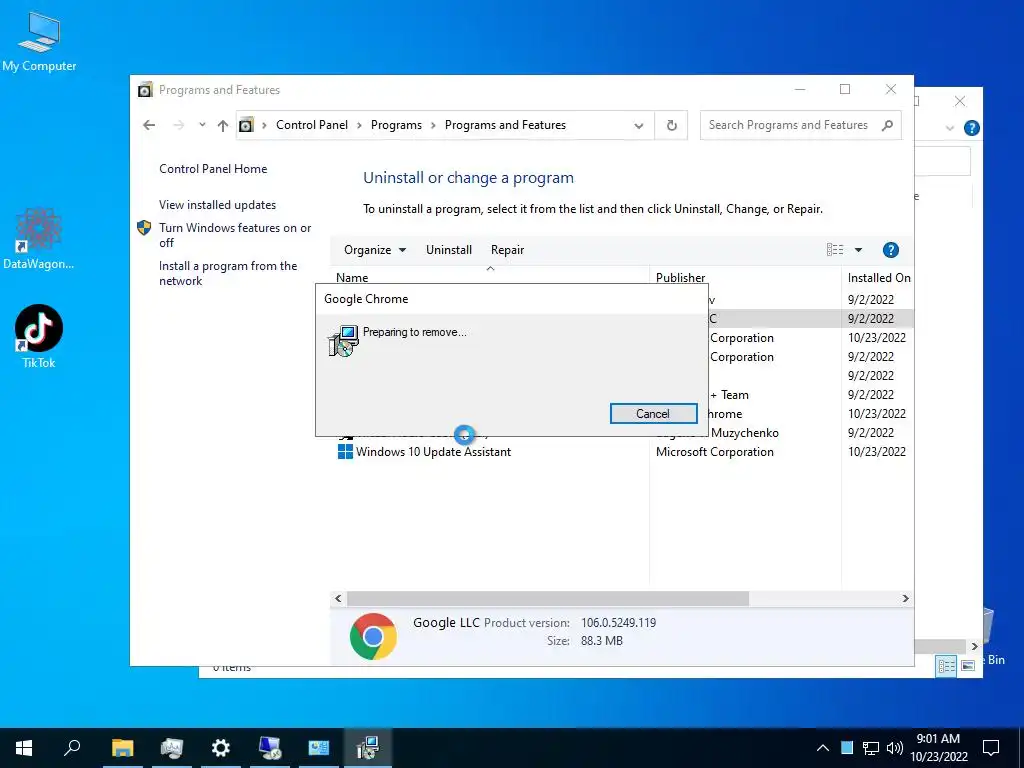Click Install a program from the network
The height and width of the screenshot is (768, 1024).
click(227, 273)
